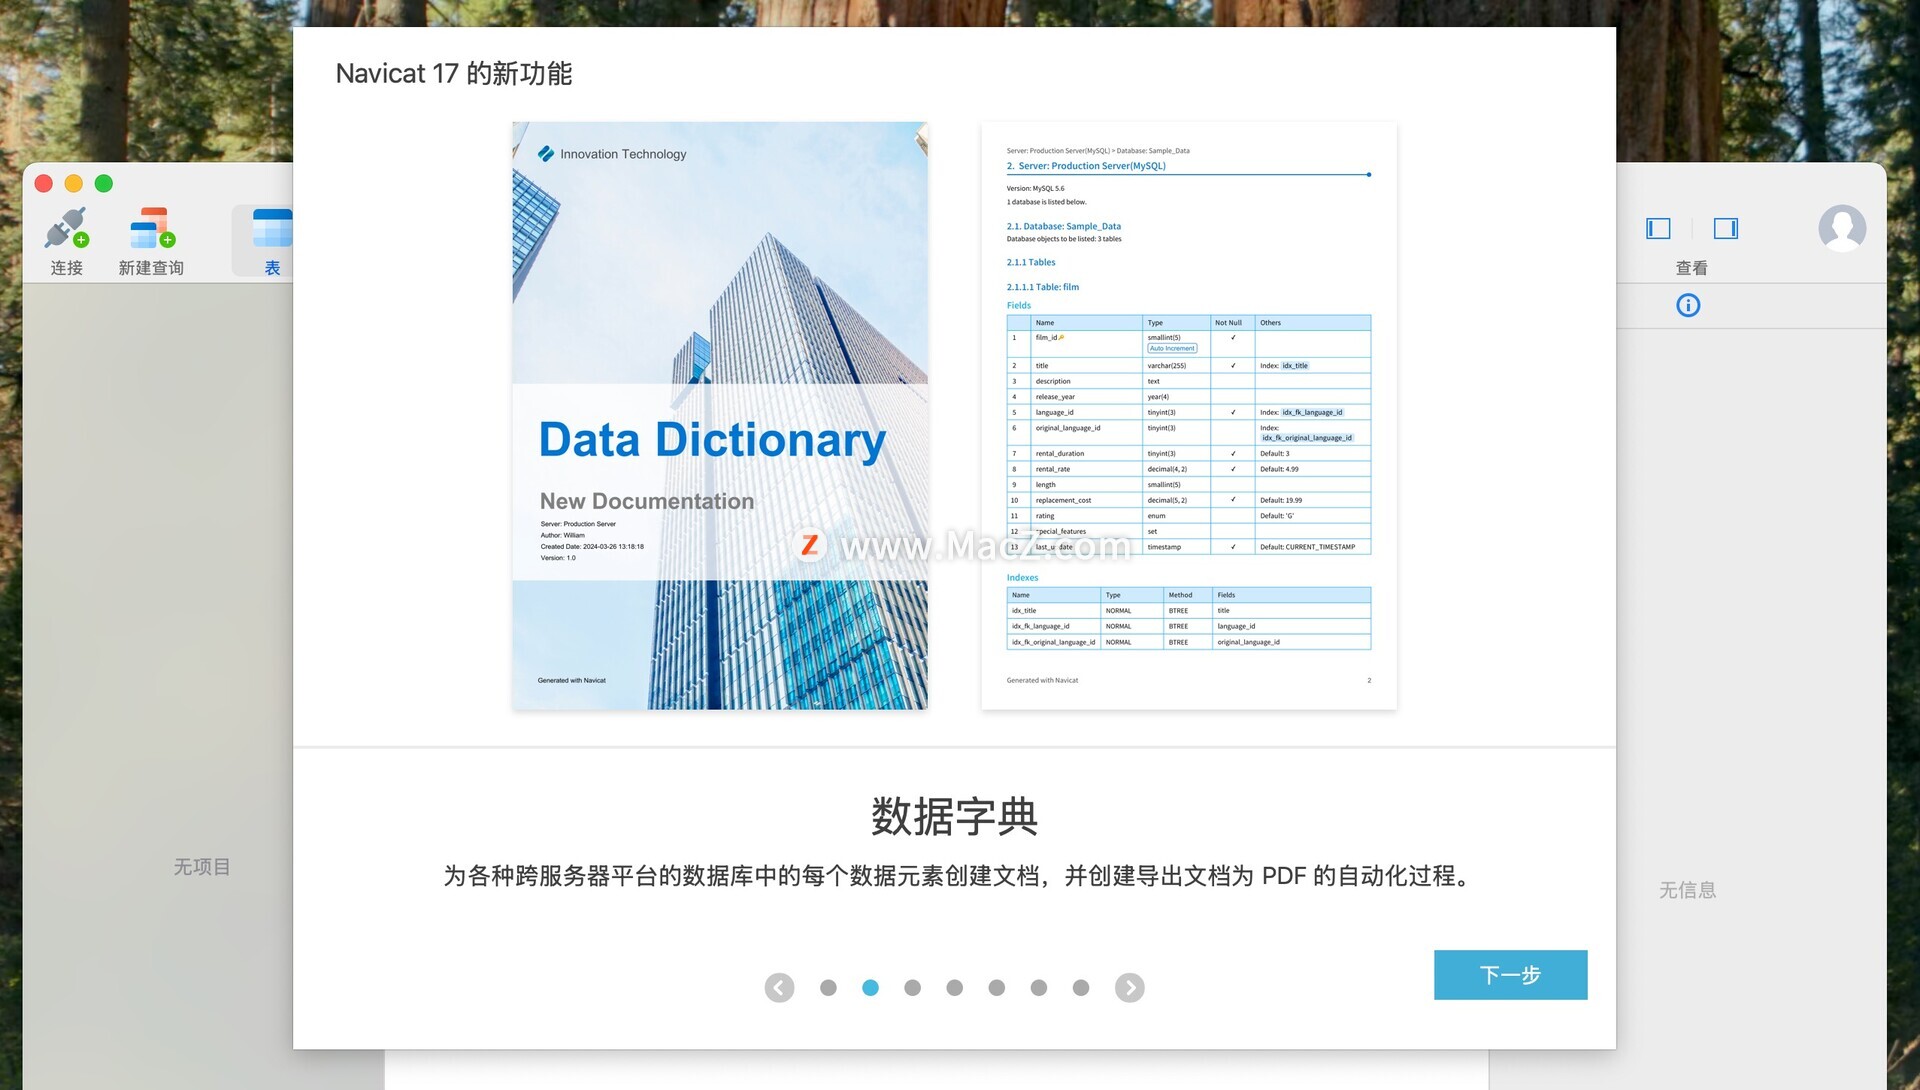Click the 数据字典 heading text
Viewport: 1920px width, 1090px height.
point(955,816)
